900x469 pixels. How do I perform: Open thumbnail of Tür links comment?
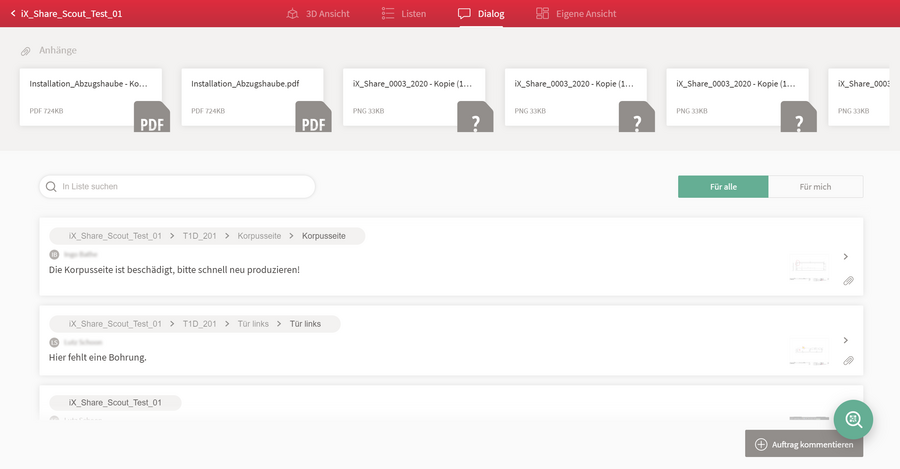pyautogui.click(x=809, y=350)
